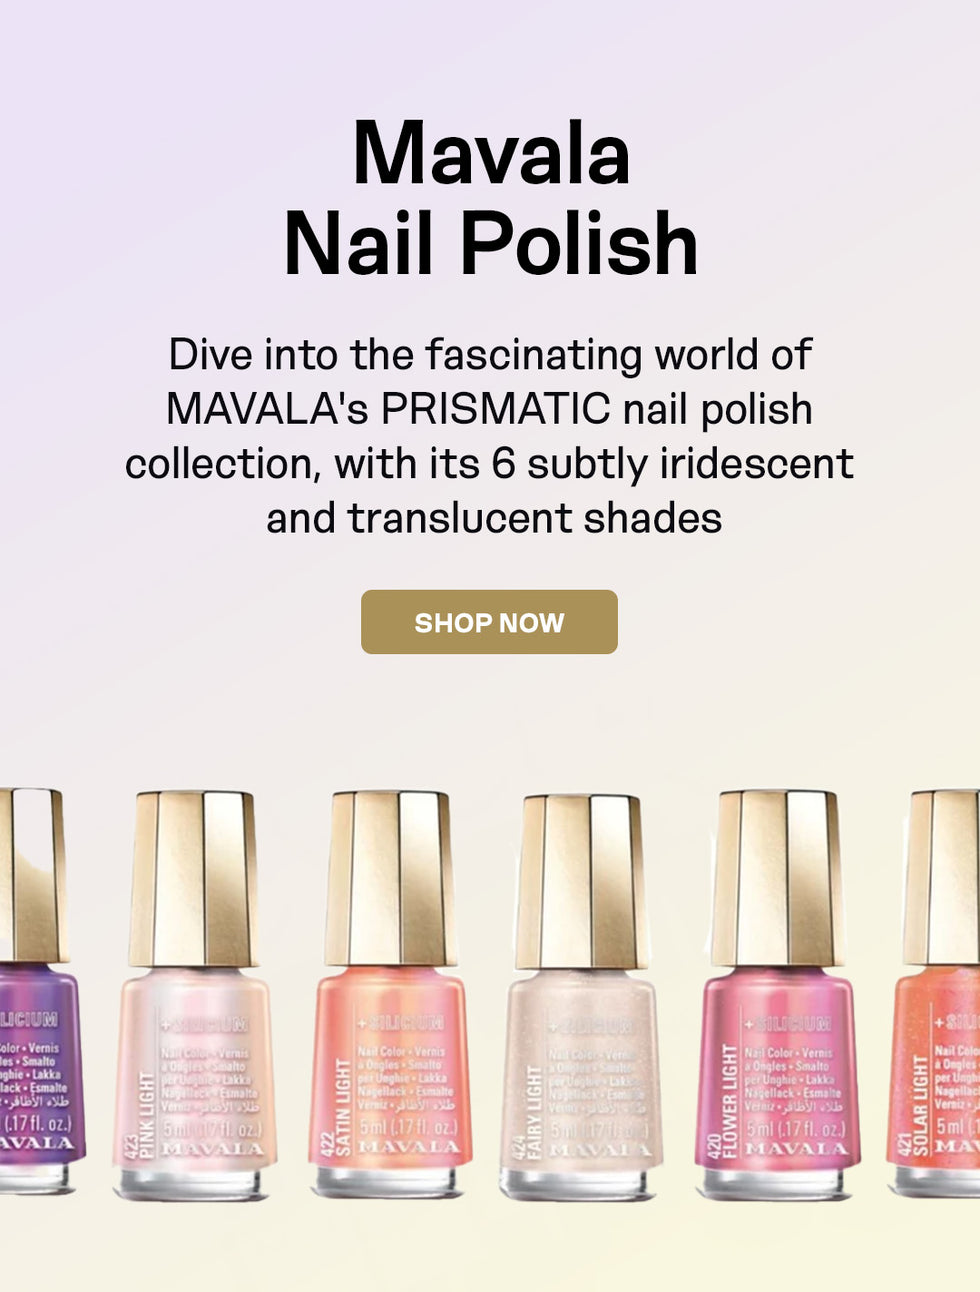This screenshot has width=980, height=1292.
Task: Click the gold cap of Pink Light bottle
Action: (x=194, y=879)
